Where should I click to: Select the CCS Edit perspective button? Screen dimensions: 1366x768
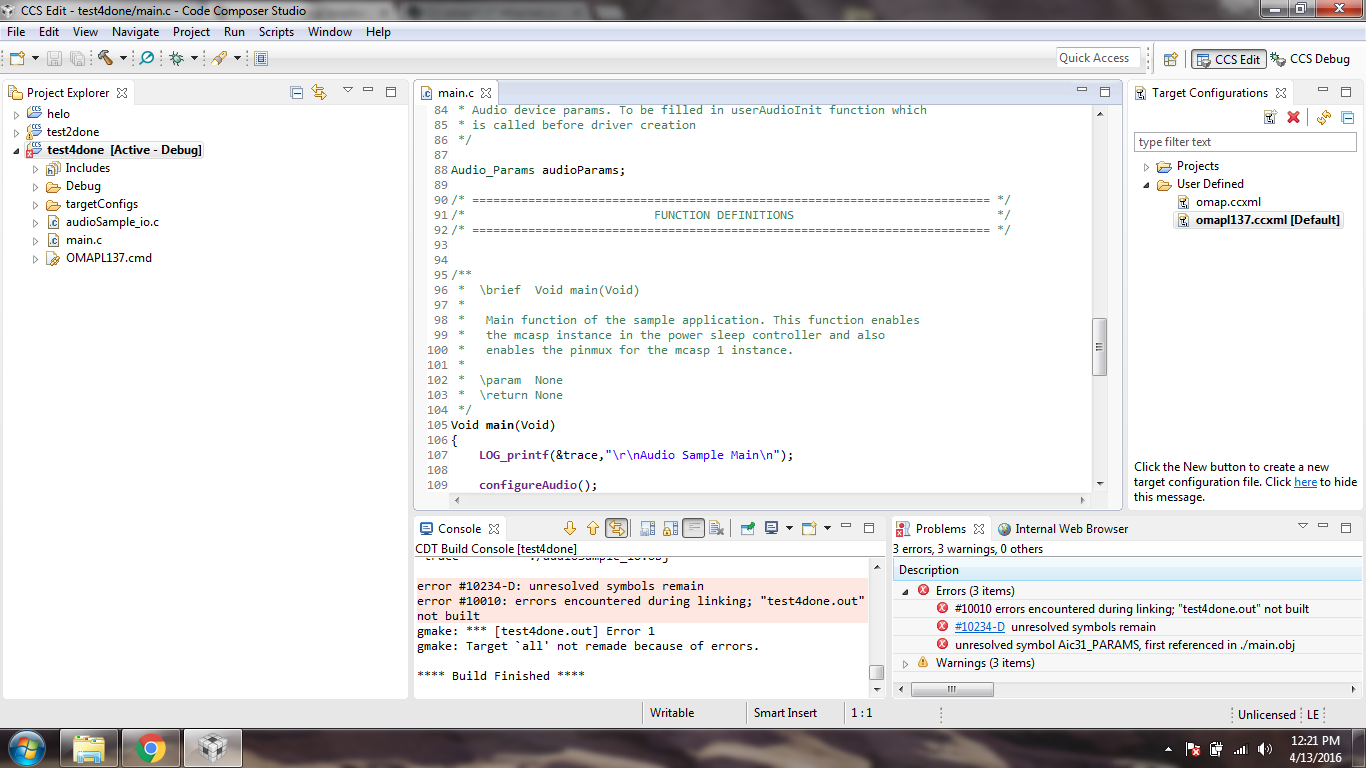coord(1228,59)
